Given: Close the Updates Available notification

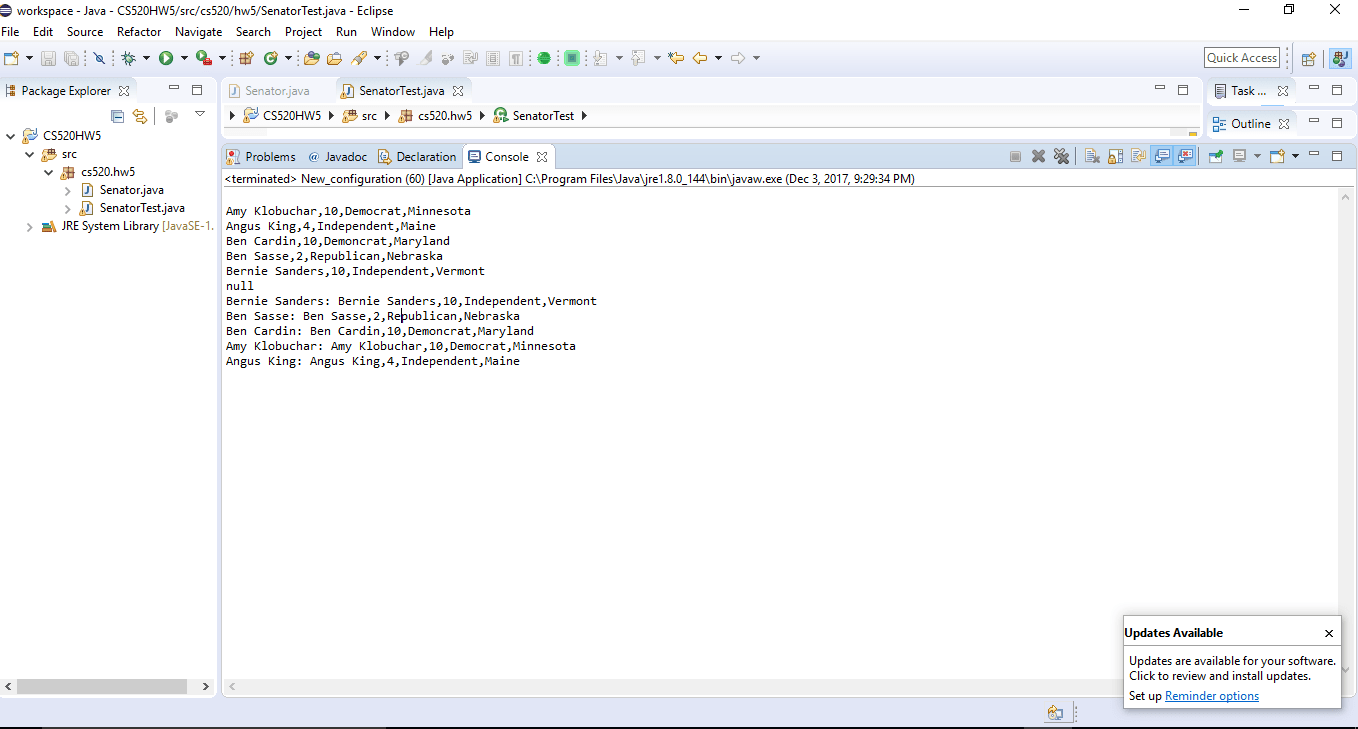Looking at the screenshot, I should coord(1328,633).
